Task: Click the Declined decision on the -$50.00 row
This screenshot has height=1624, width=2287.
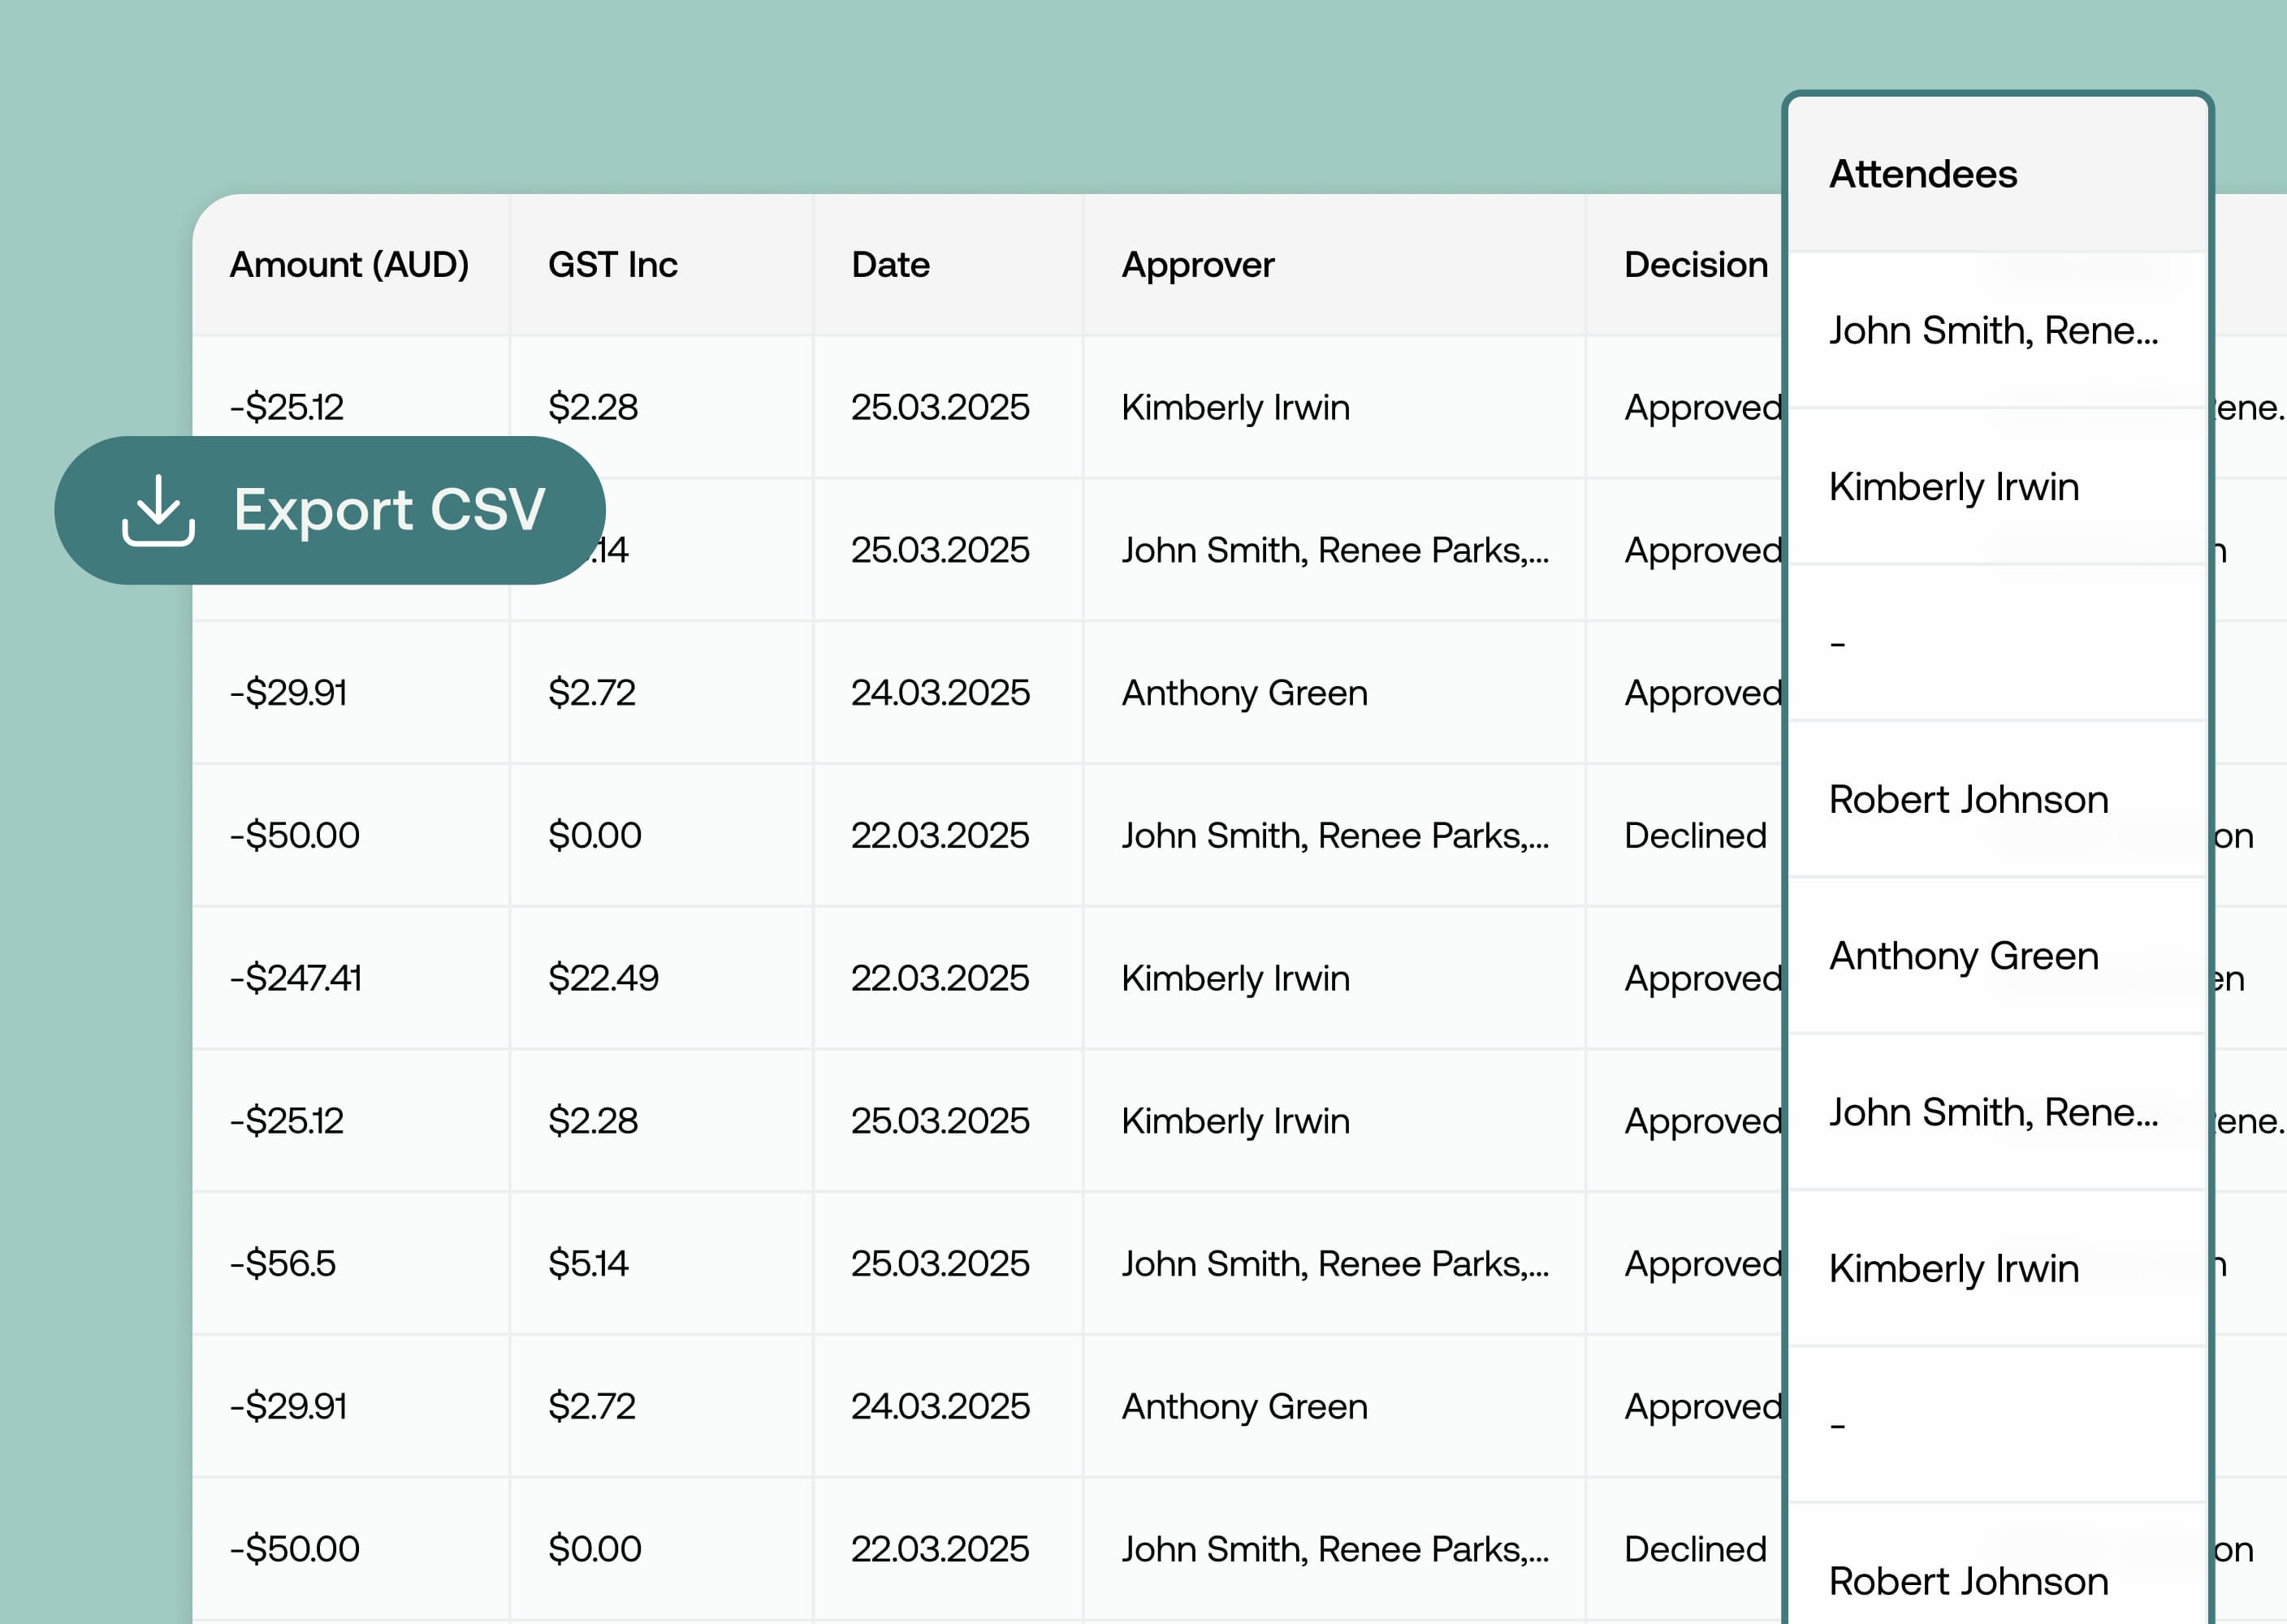Action: tap(1694, 835)
